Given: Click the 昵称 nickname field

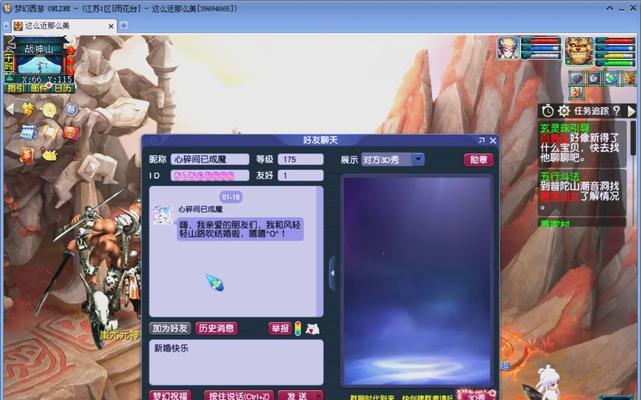Looking at the screenshot, I should pos(210,159).
